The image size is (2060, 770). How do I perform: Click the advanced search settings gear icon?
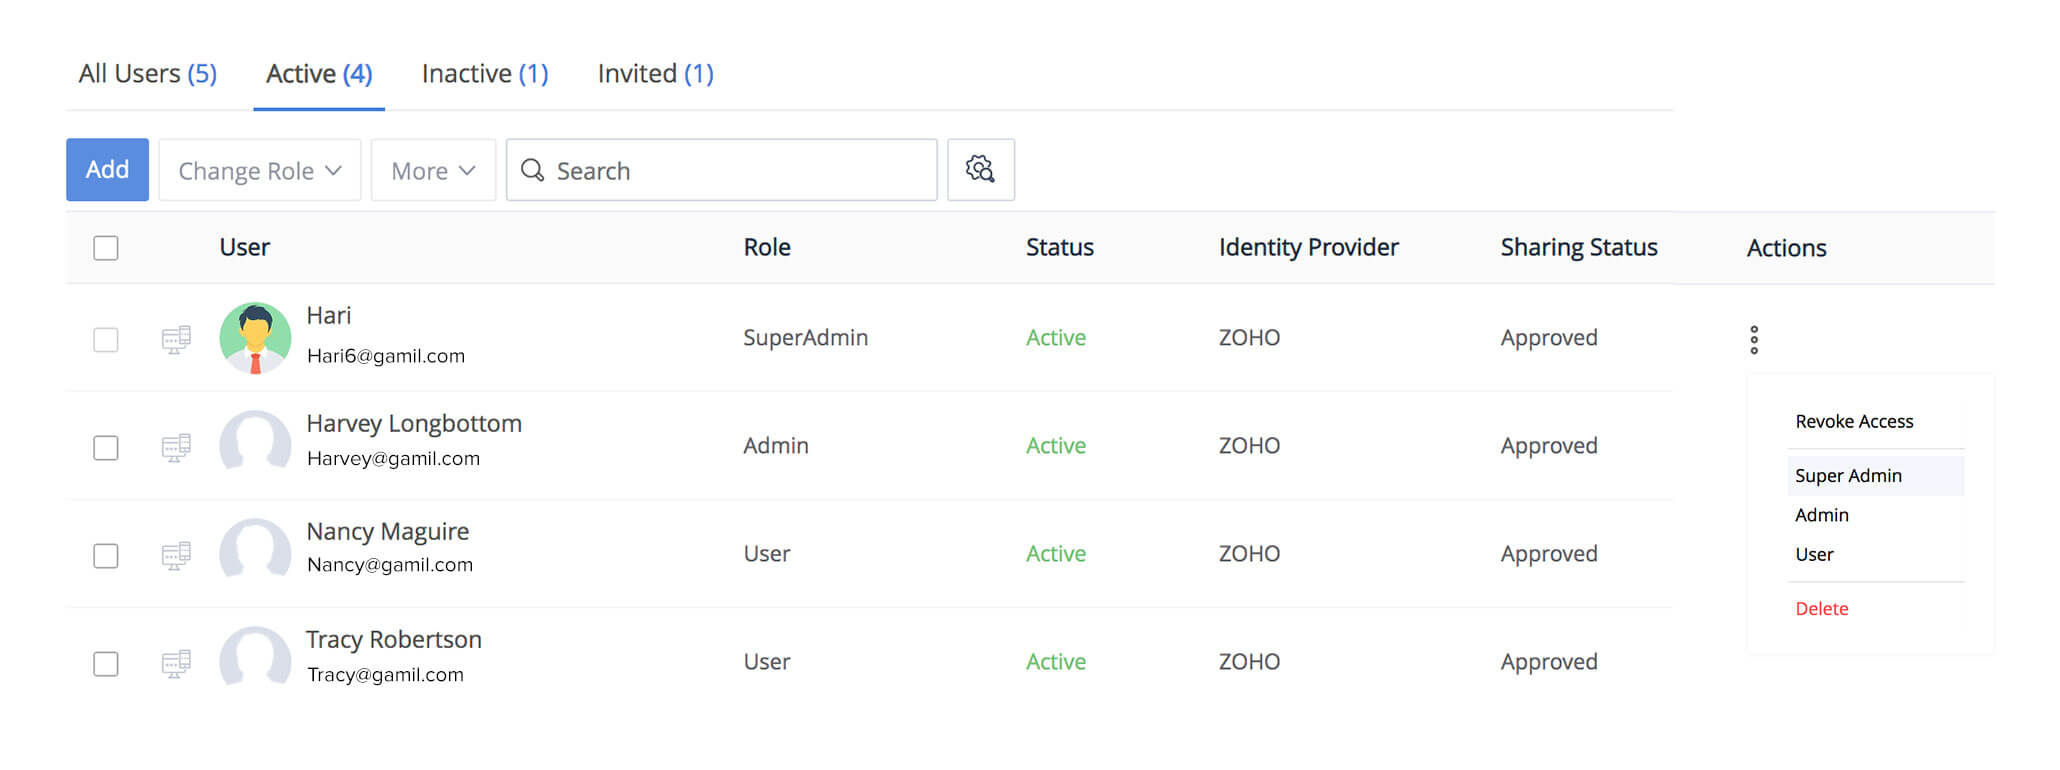980,170
